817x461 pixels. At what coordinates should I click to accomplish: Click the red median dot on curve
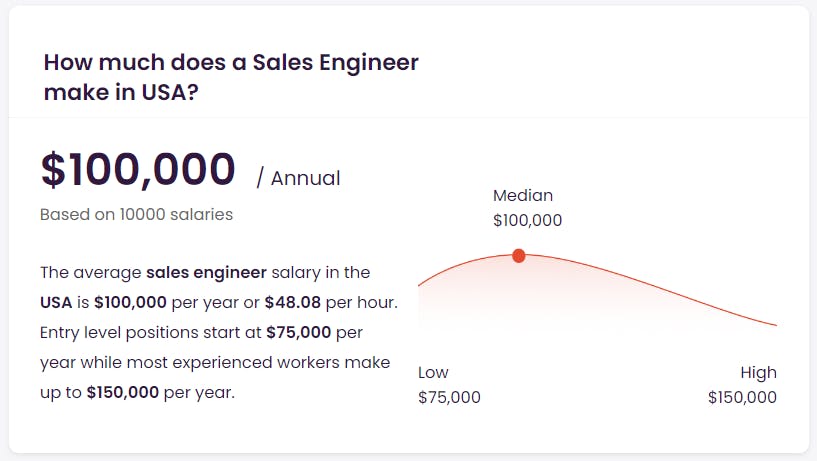pyautogui.click(x=518, y=256)
